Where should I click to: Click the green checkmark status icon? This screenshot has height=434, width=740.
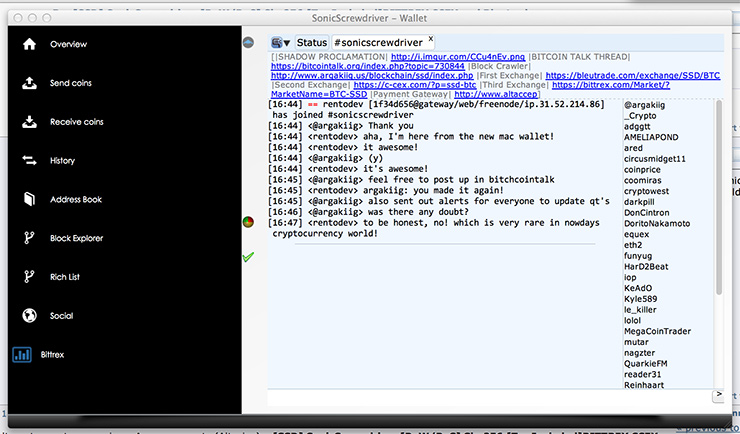248,257
